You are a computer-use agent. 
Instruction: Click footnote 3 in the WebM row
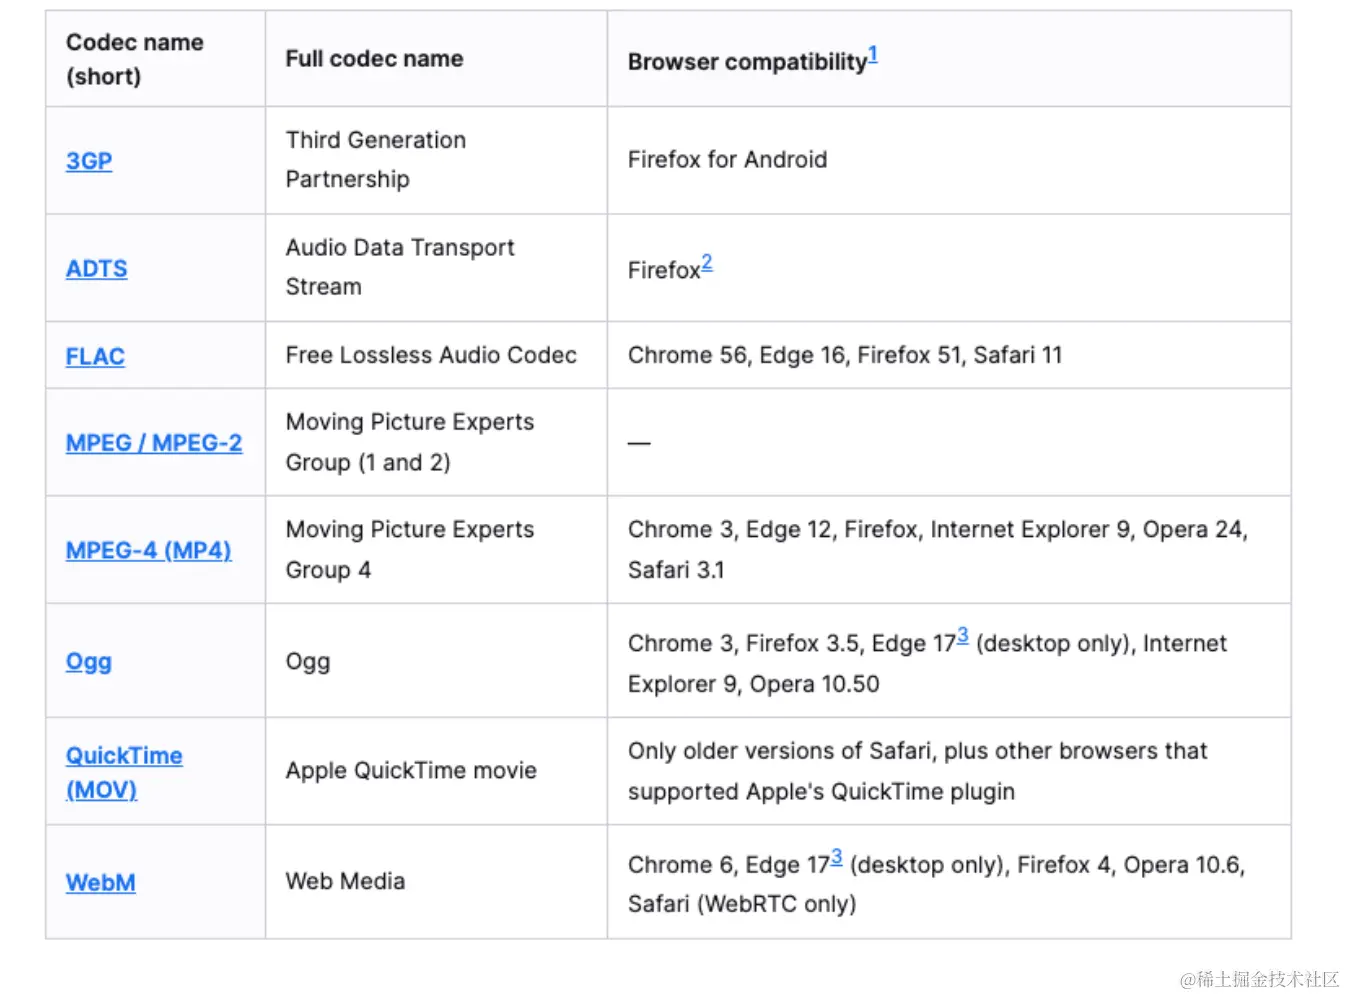coord(836,857)
